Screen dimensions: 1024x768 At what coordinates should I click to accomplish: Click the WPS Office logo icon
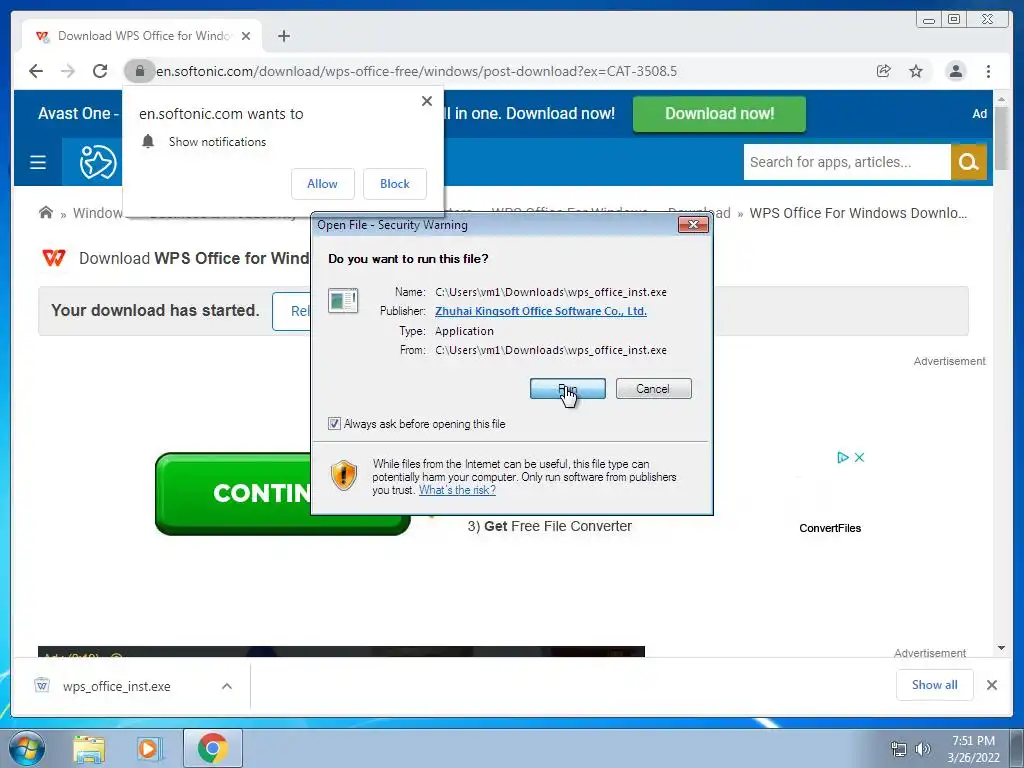click(x=54, y=258)
